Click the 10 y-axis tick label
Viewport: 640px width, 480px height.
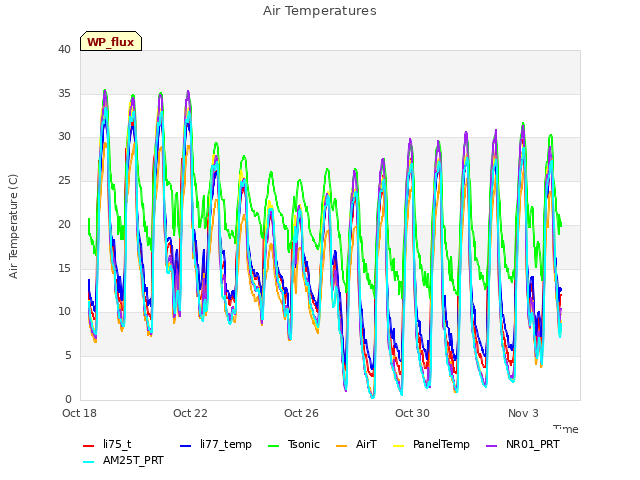(x=64, y=312)
